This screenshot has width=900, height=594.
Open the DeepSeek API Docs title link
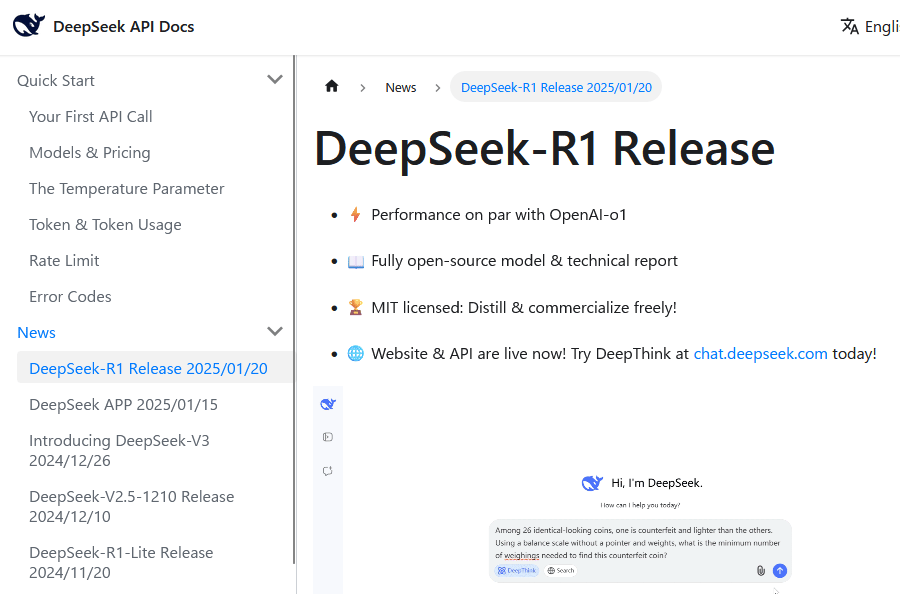coord(123,26)
